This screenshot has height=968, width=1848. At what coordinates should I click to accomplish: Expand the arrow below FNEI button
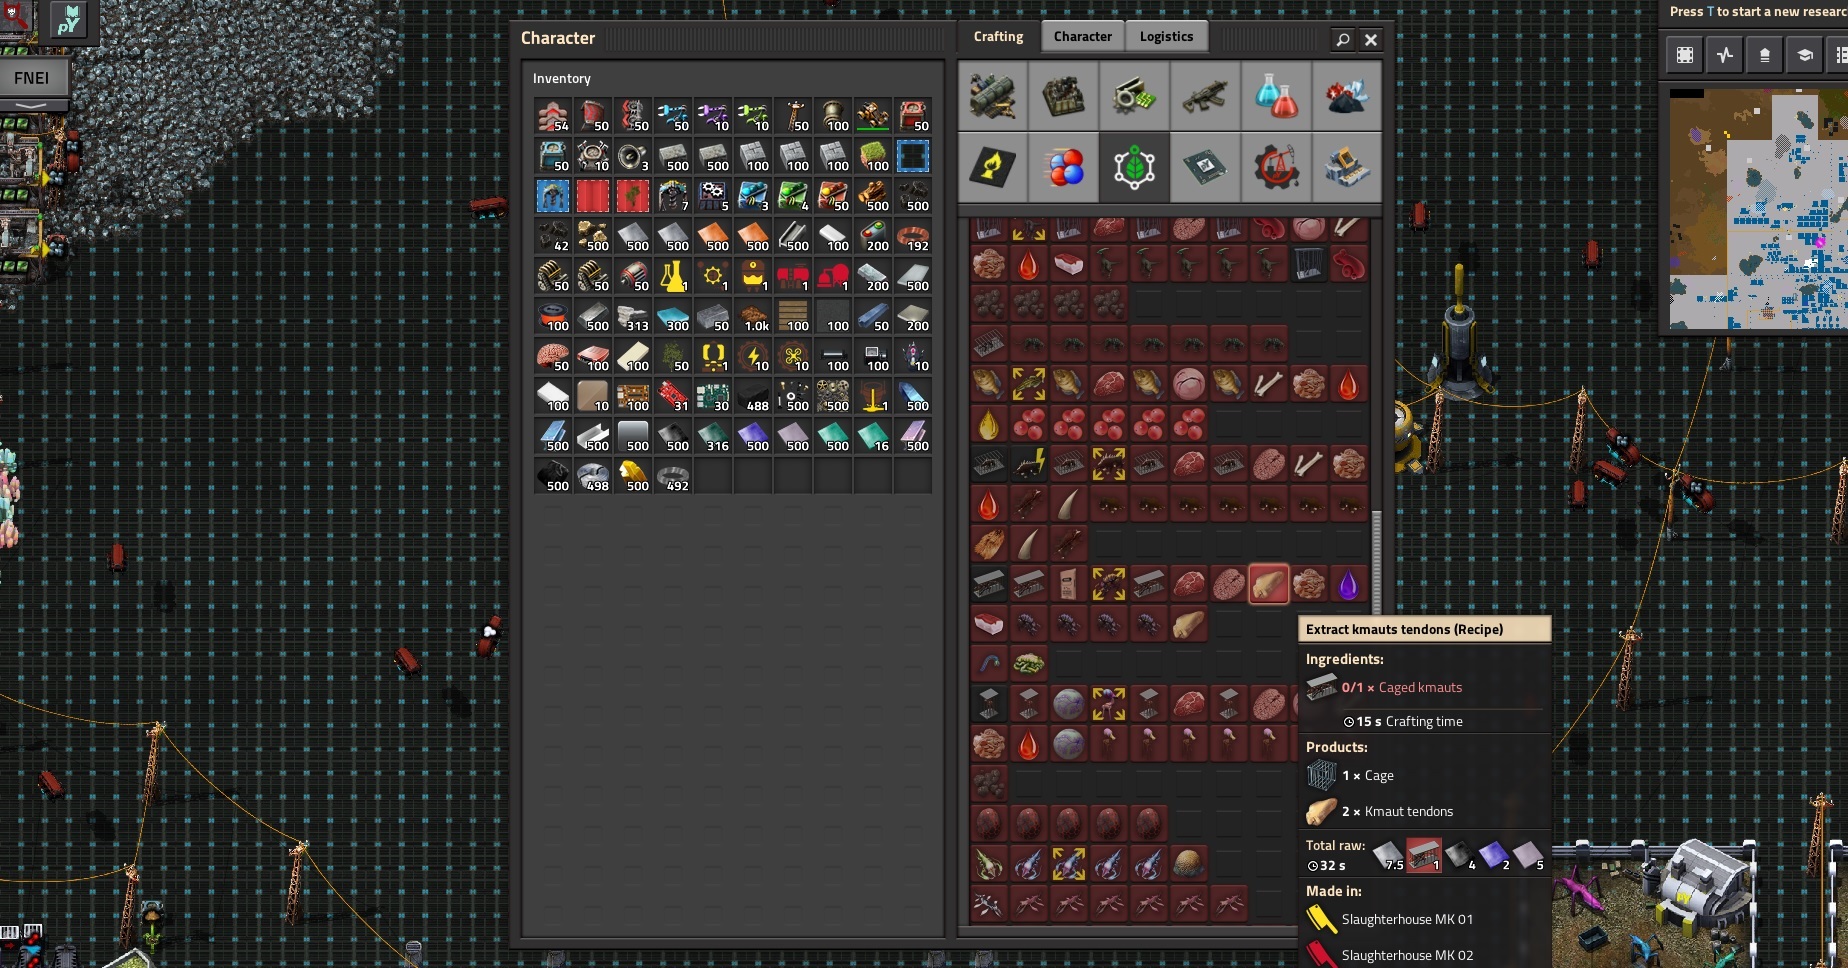pyautogui.click(x=32, y=105)
